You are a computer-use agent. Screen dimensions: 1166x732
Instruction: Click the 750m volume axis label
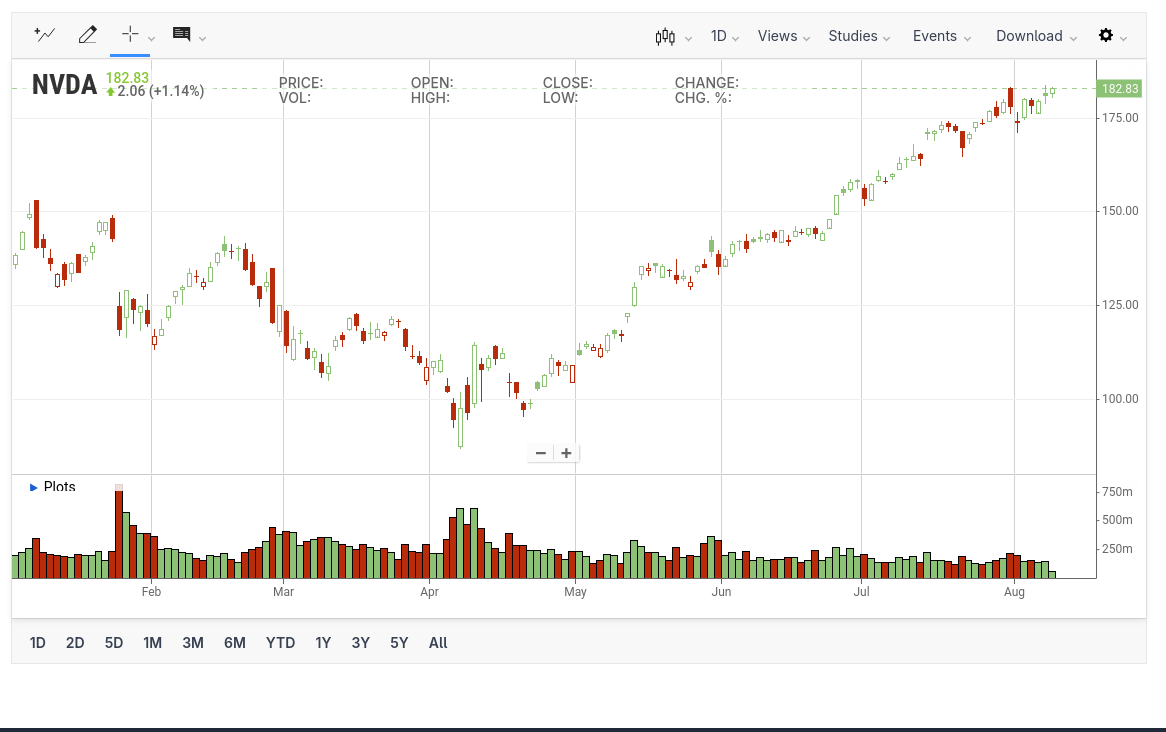(x=1117, y=492)
